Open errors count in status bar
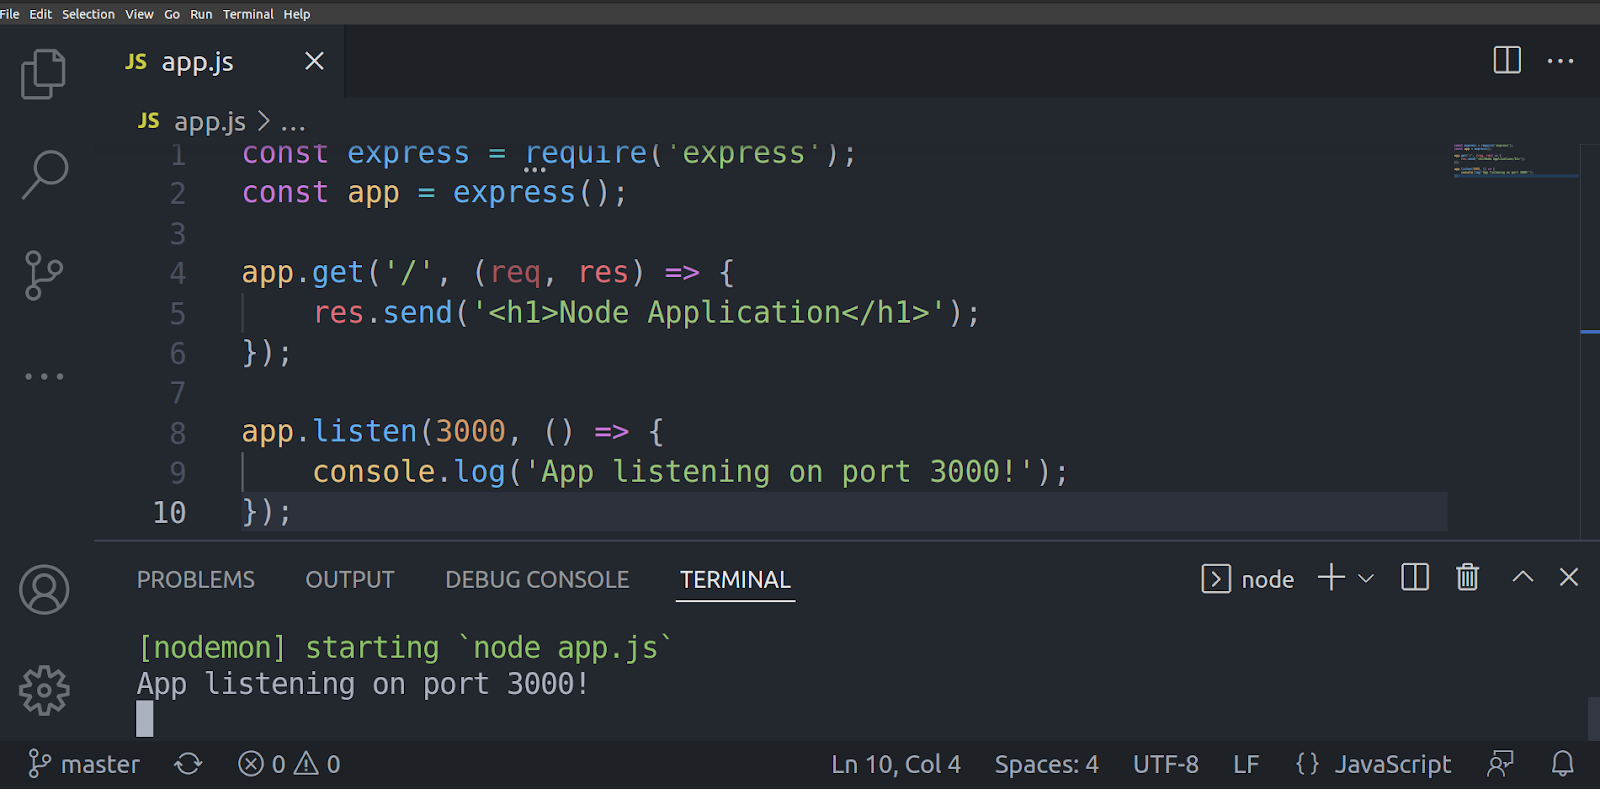The image size is (1600, 789). coord(262,764)
